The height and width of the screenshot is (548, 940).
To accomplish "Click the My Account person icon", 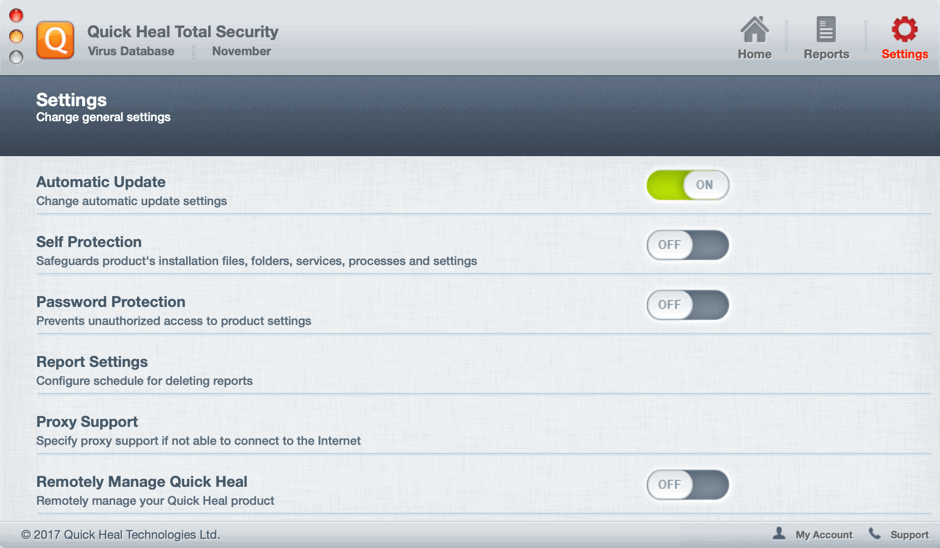I will click(x=779, y=534).
